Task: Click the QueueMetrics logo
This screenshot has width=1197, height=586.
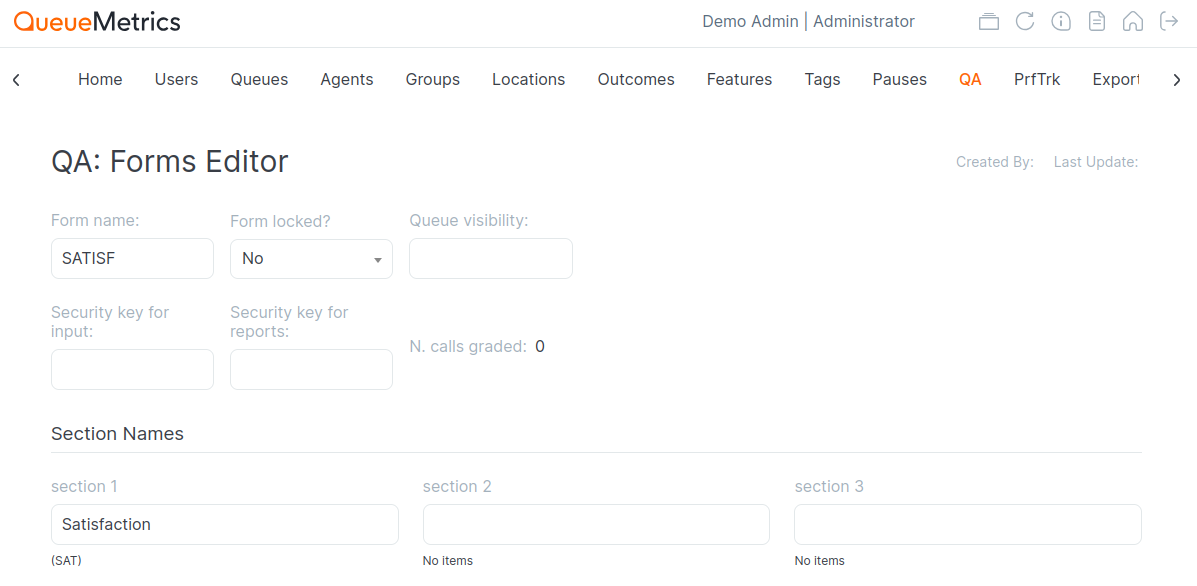Action: point(97,22)
